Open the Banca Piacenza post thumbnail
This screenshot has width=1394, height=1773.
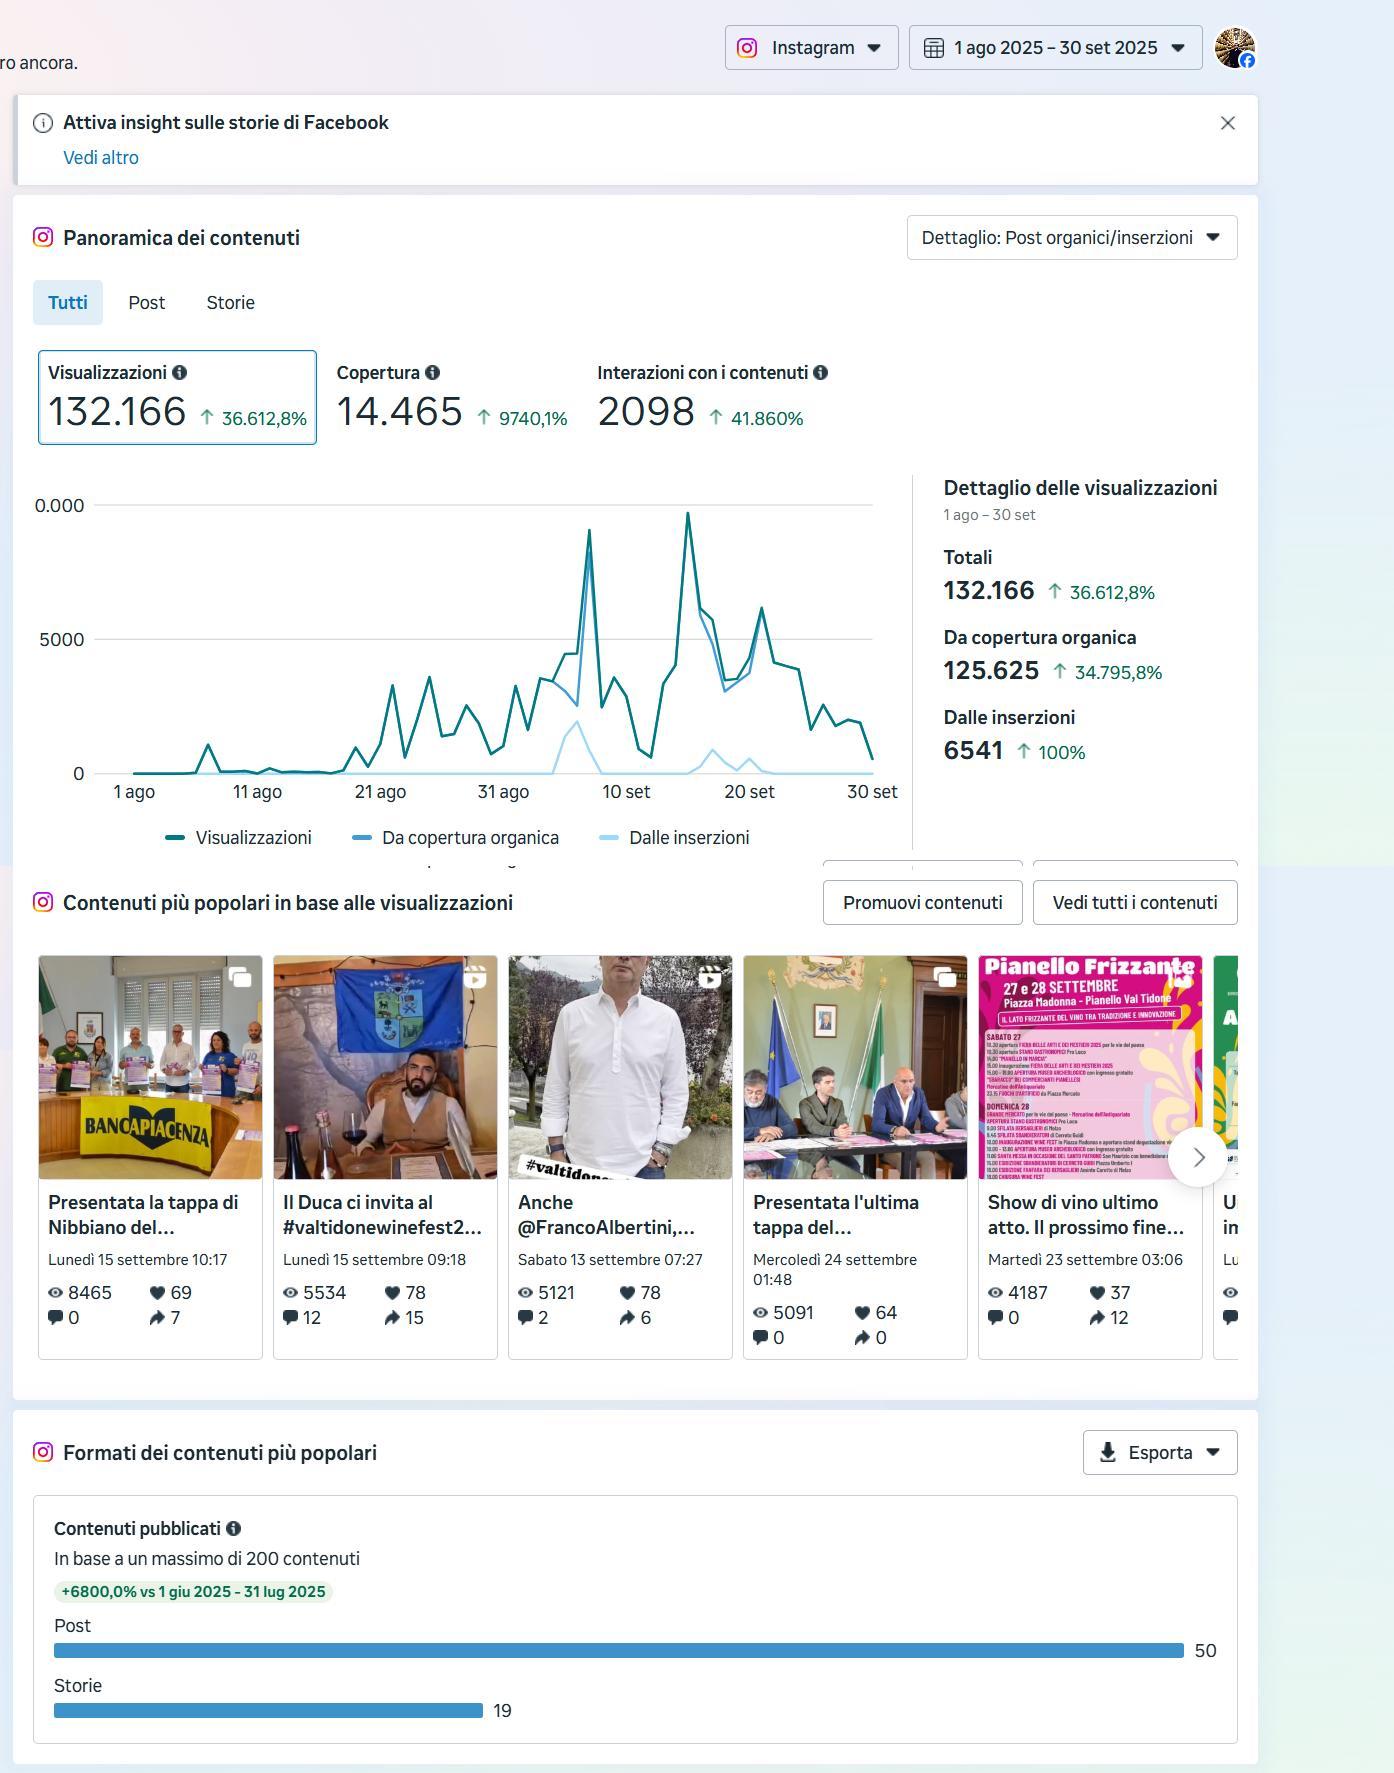click(150, 1068)
